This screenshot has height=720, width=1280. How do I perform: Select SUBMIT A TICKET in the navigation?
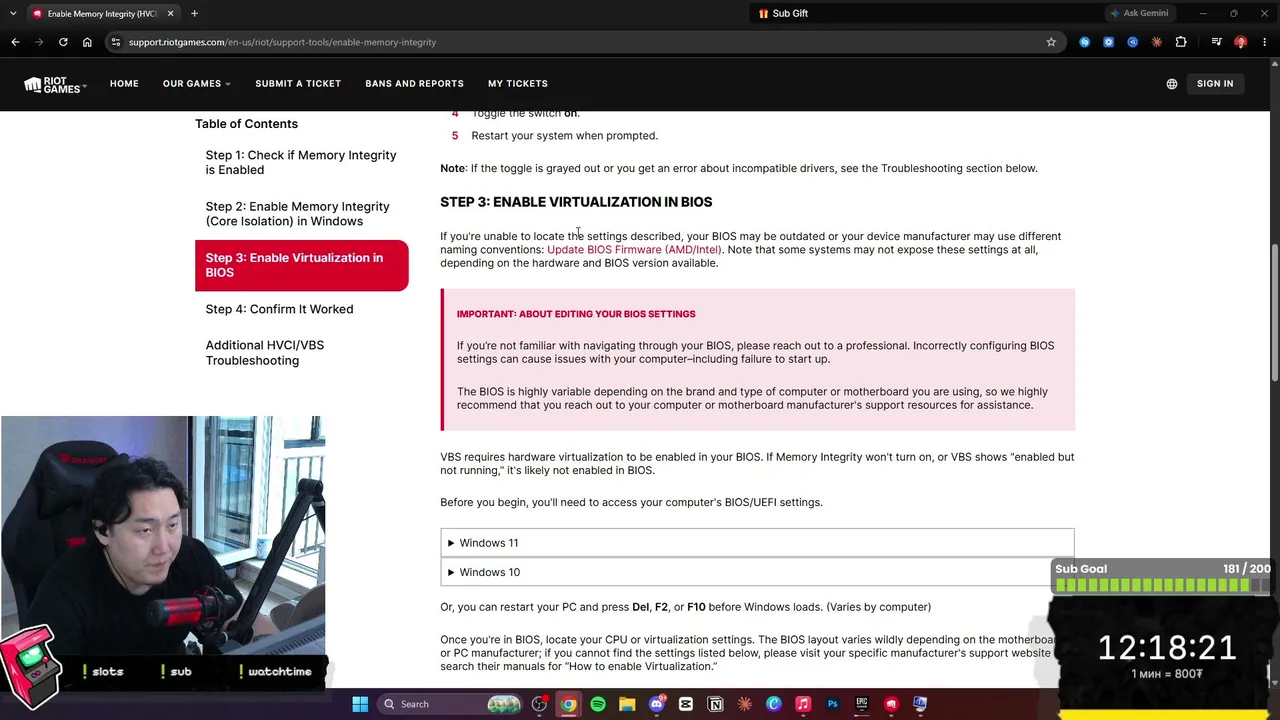[x=298, y=84]
